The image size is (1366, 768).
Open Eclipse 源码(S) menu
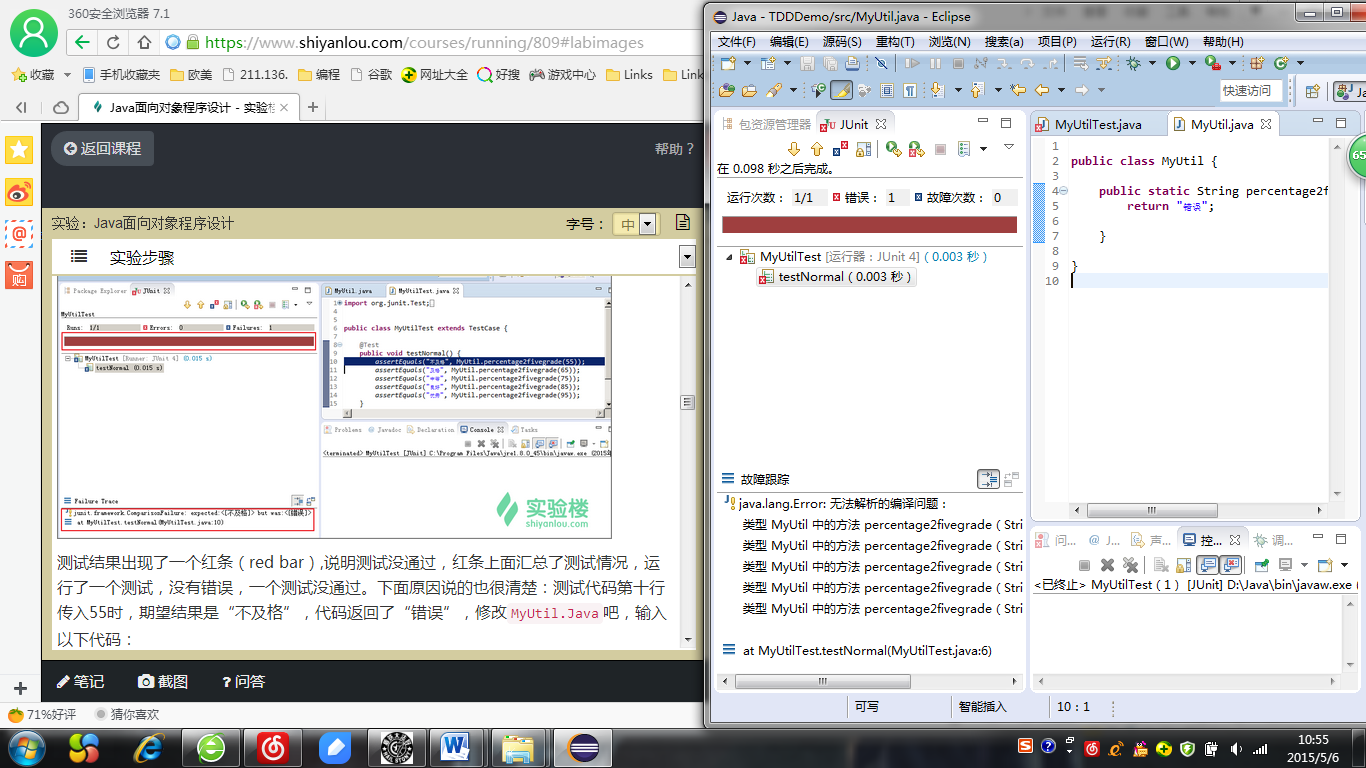[842, 42]
